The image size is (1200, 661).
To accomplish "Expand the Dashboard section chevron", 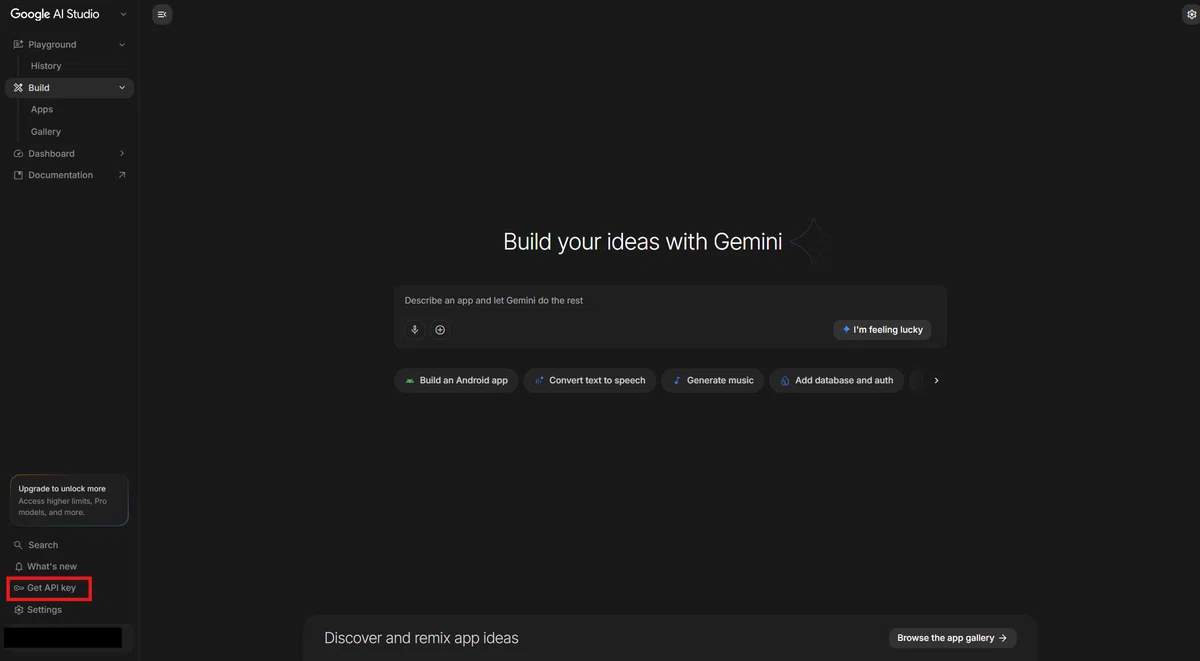I will tap(122, 154).
